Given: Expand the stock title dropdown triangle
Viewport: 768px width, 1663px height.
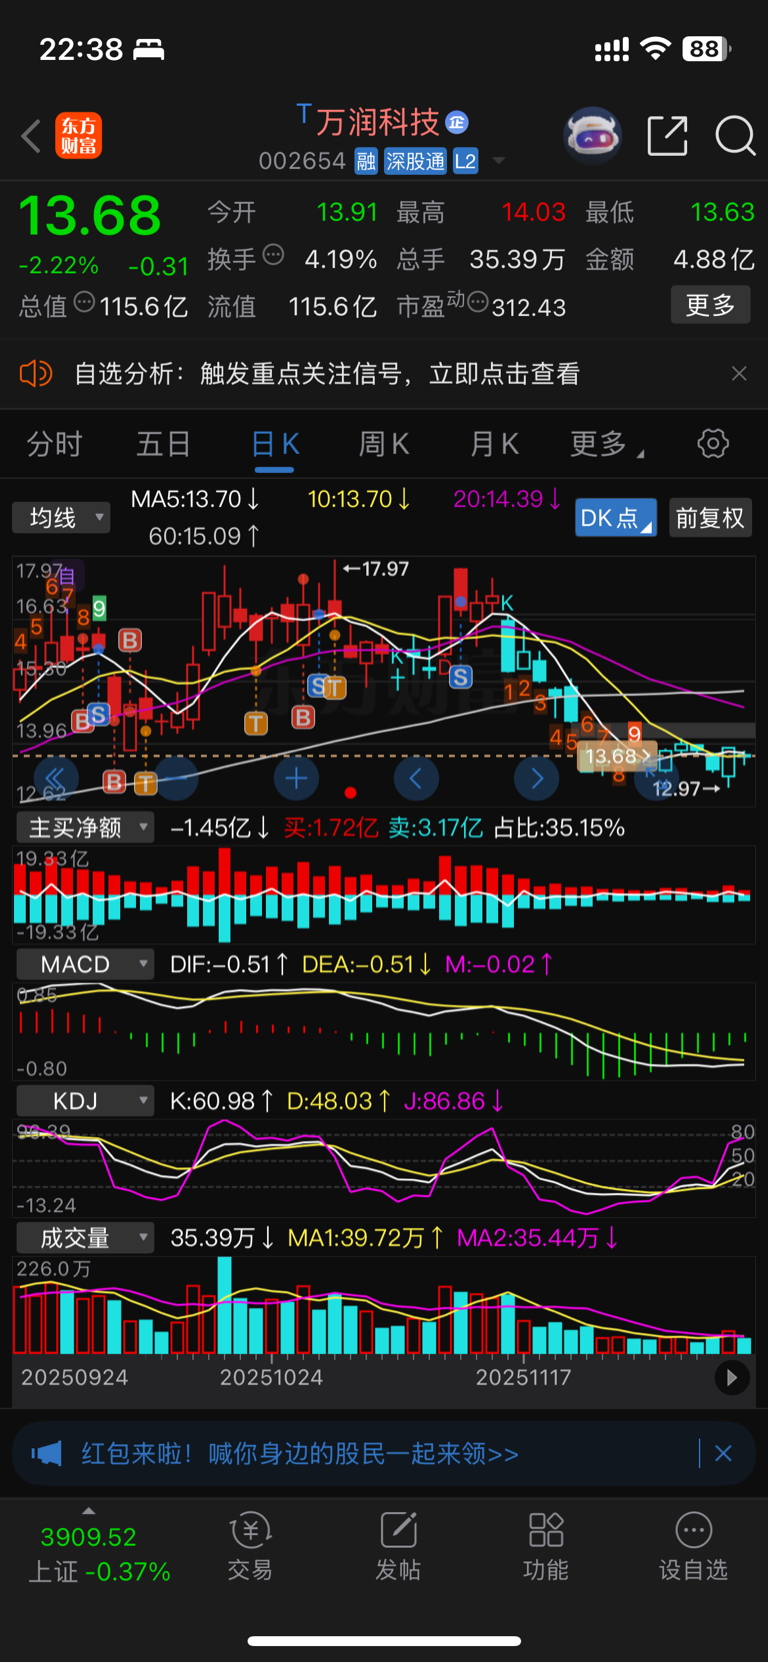Looking at the screenshot, I should [x=498, y=161].
